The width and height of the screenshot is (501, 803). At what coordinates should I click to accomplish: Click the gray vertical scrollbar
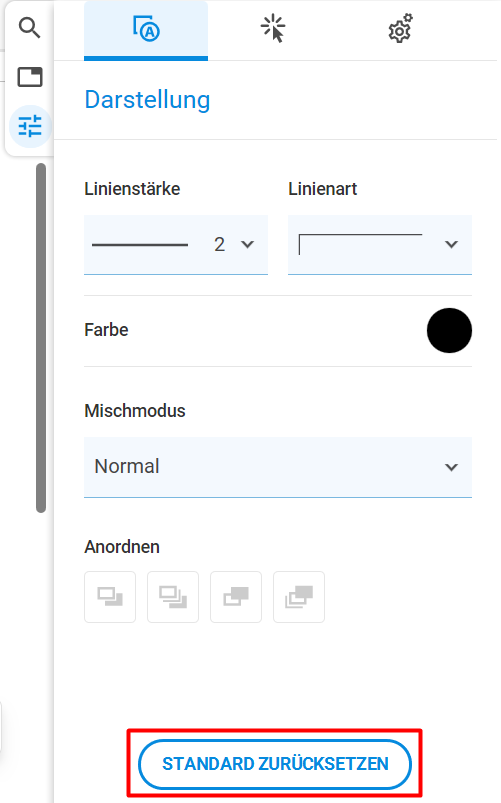[x=41, y=338]
